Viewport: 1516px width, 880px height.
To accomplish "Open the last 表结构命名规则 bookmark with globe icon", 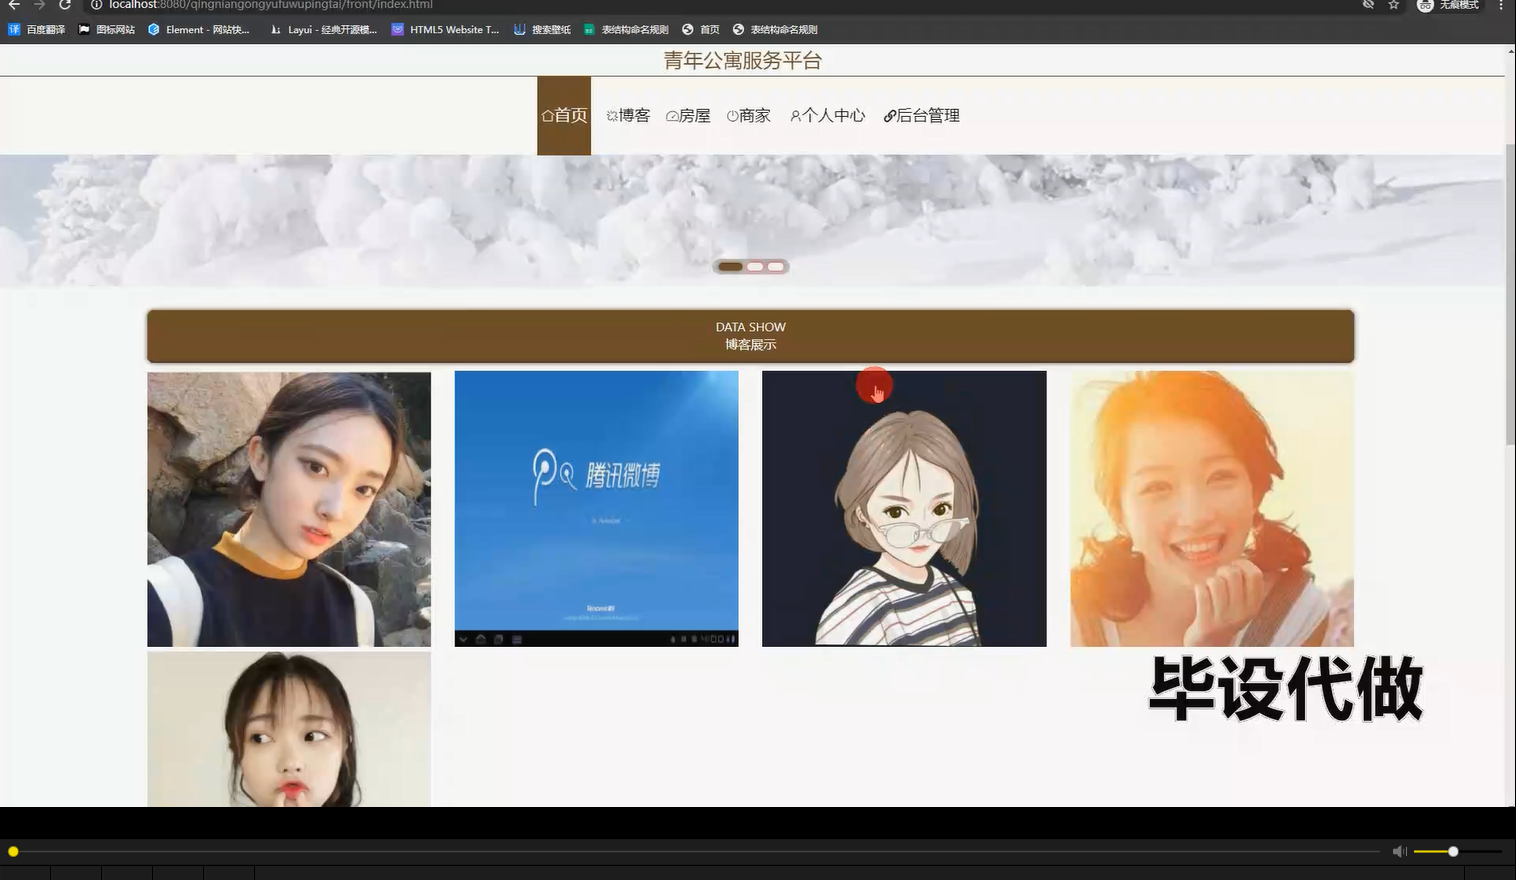I will (x=776, y=30).
